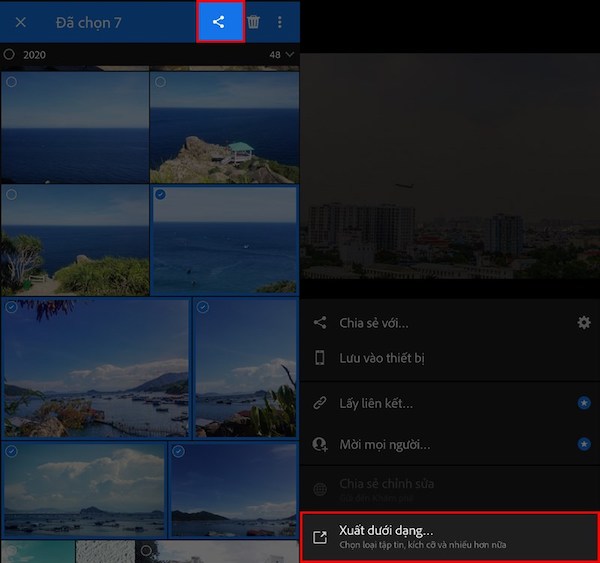
Task: Tap the share icon in top bar
Action: tap(219, 22)
